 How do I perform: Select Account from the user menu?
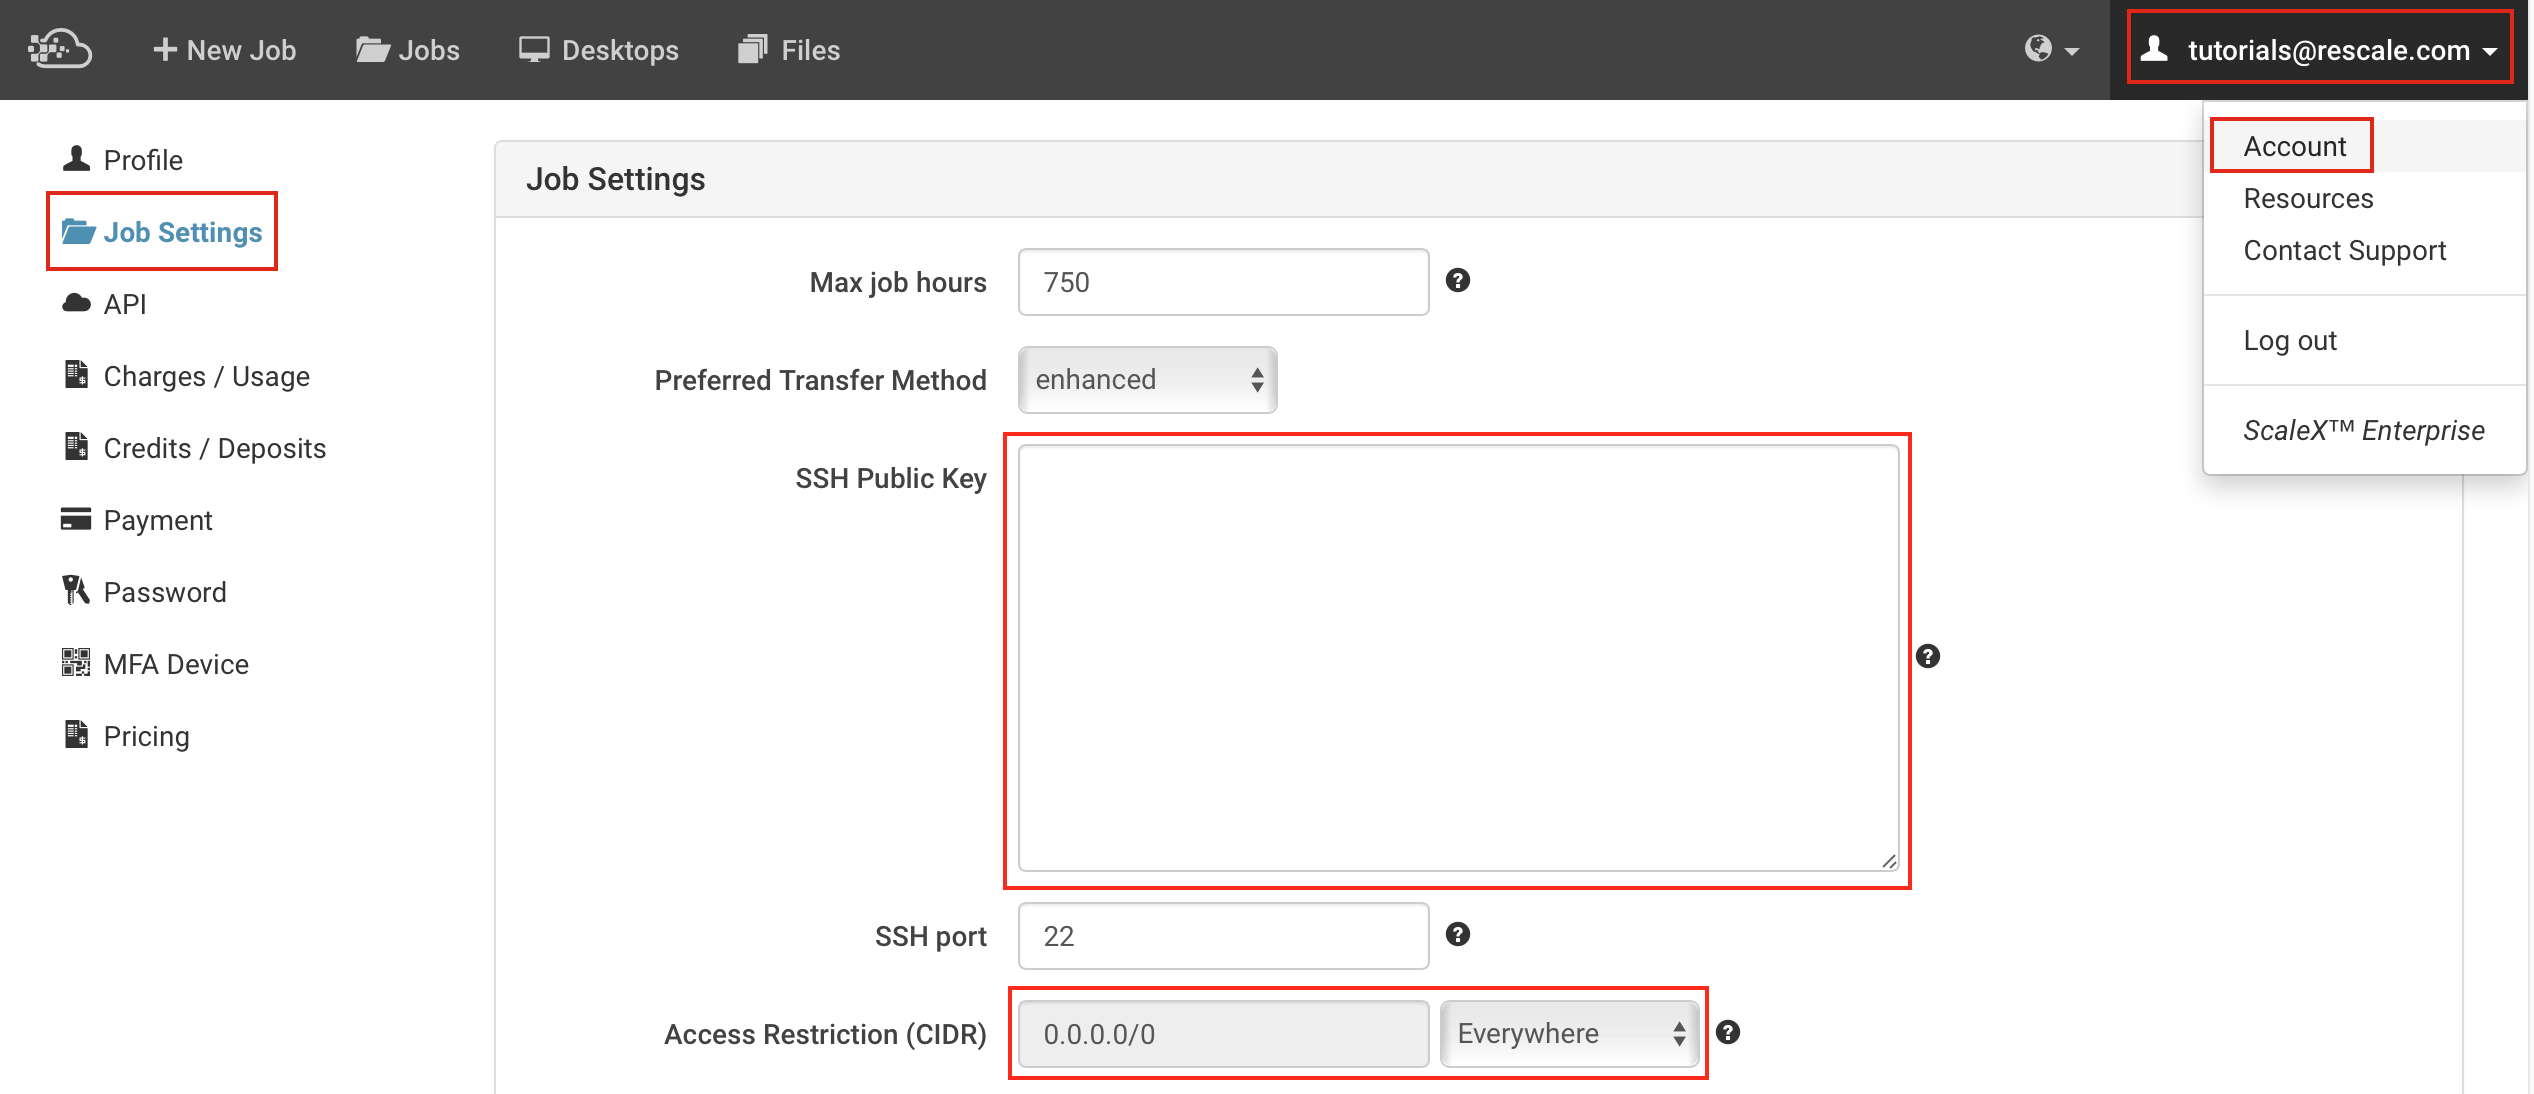pyautogui.click(x=2294, y=146)
